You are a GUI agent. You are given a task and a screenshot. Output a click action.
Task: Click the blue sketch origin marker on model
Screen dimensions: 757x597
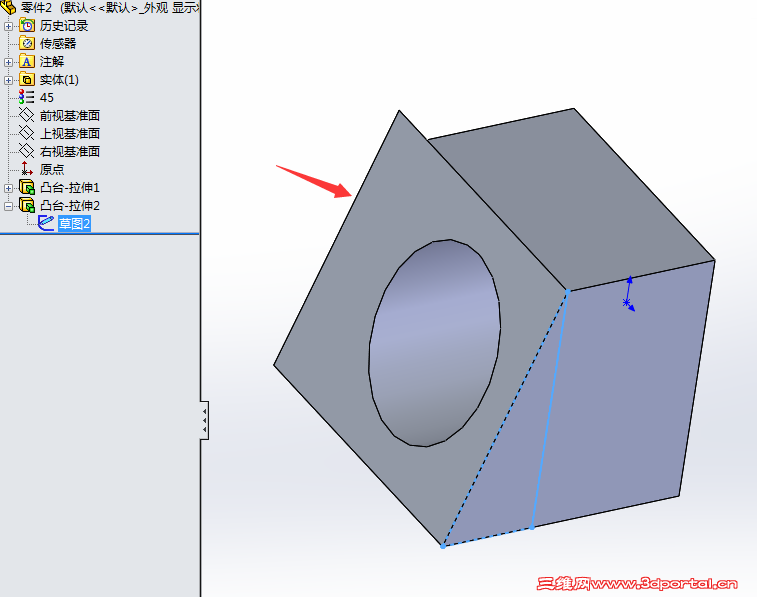click(x=626, y=303)
